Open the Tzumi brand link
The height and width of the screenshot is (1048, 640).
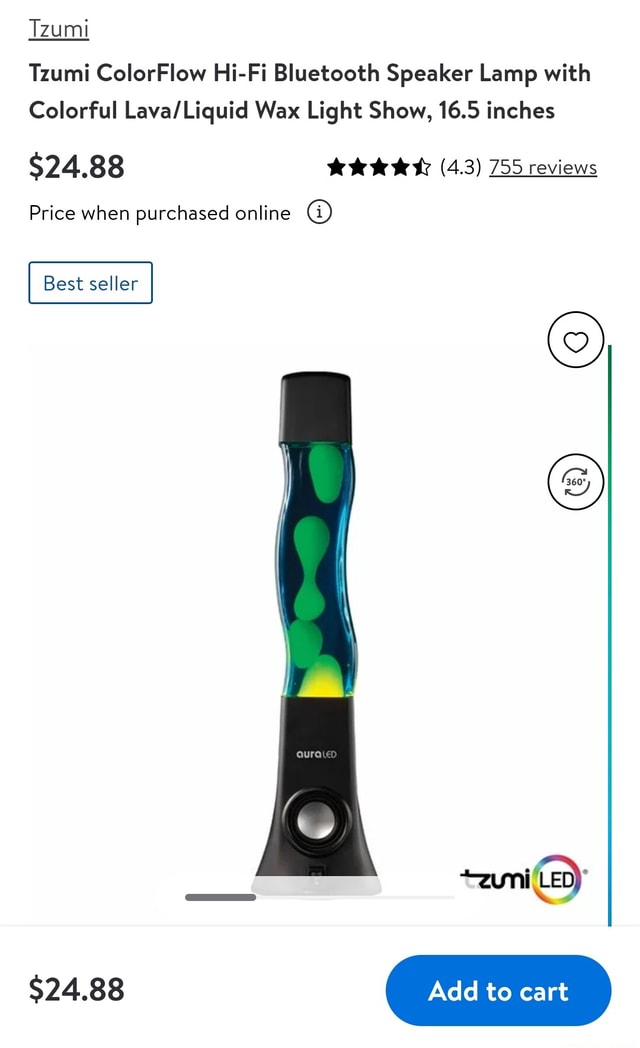tap(59, 29)
